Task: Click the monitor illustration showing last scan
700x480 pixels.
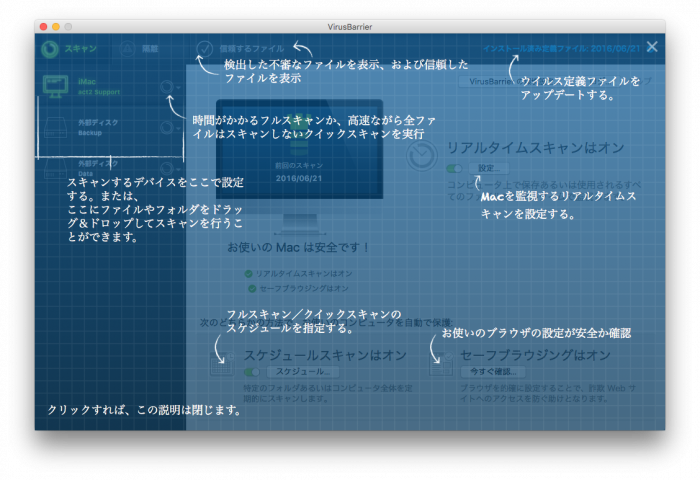Action: (300, 167)
